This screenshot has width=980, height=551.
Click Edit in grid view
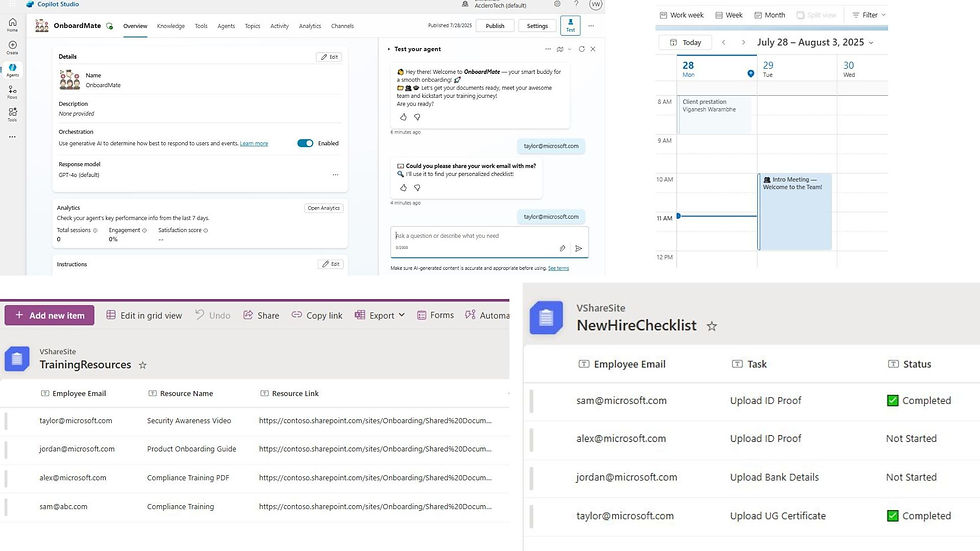144,315
